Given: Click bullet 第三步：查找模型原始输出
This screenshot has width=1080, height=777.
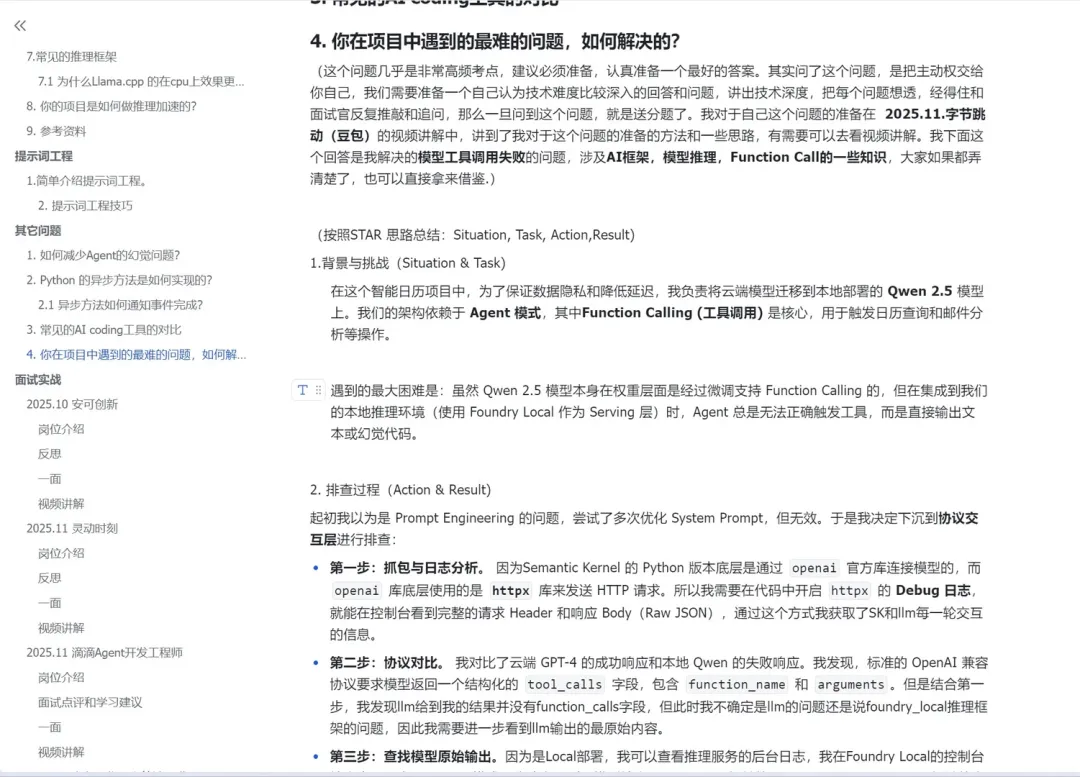Looking at the screenshot, I should coord(656,757).
